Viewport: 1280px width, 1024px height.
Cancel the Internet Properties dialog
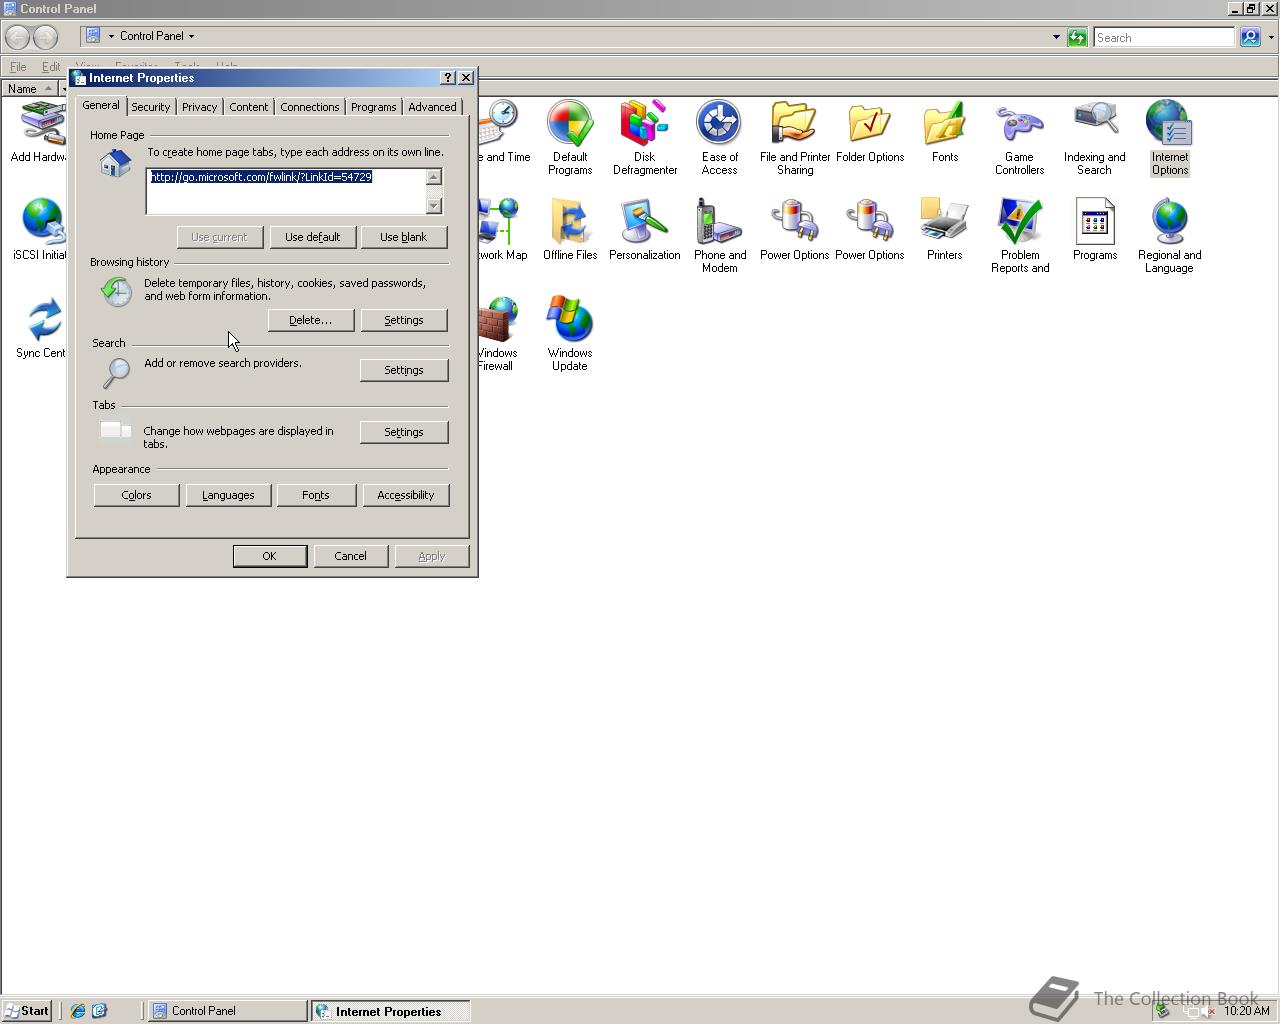click(x=351, y=556)
